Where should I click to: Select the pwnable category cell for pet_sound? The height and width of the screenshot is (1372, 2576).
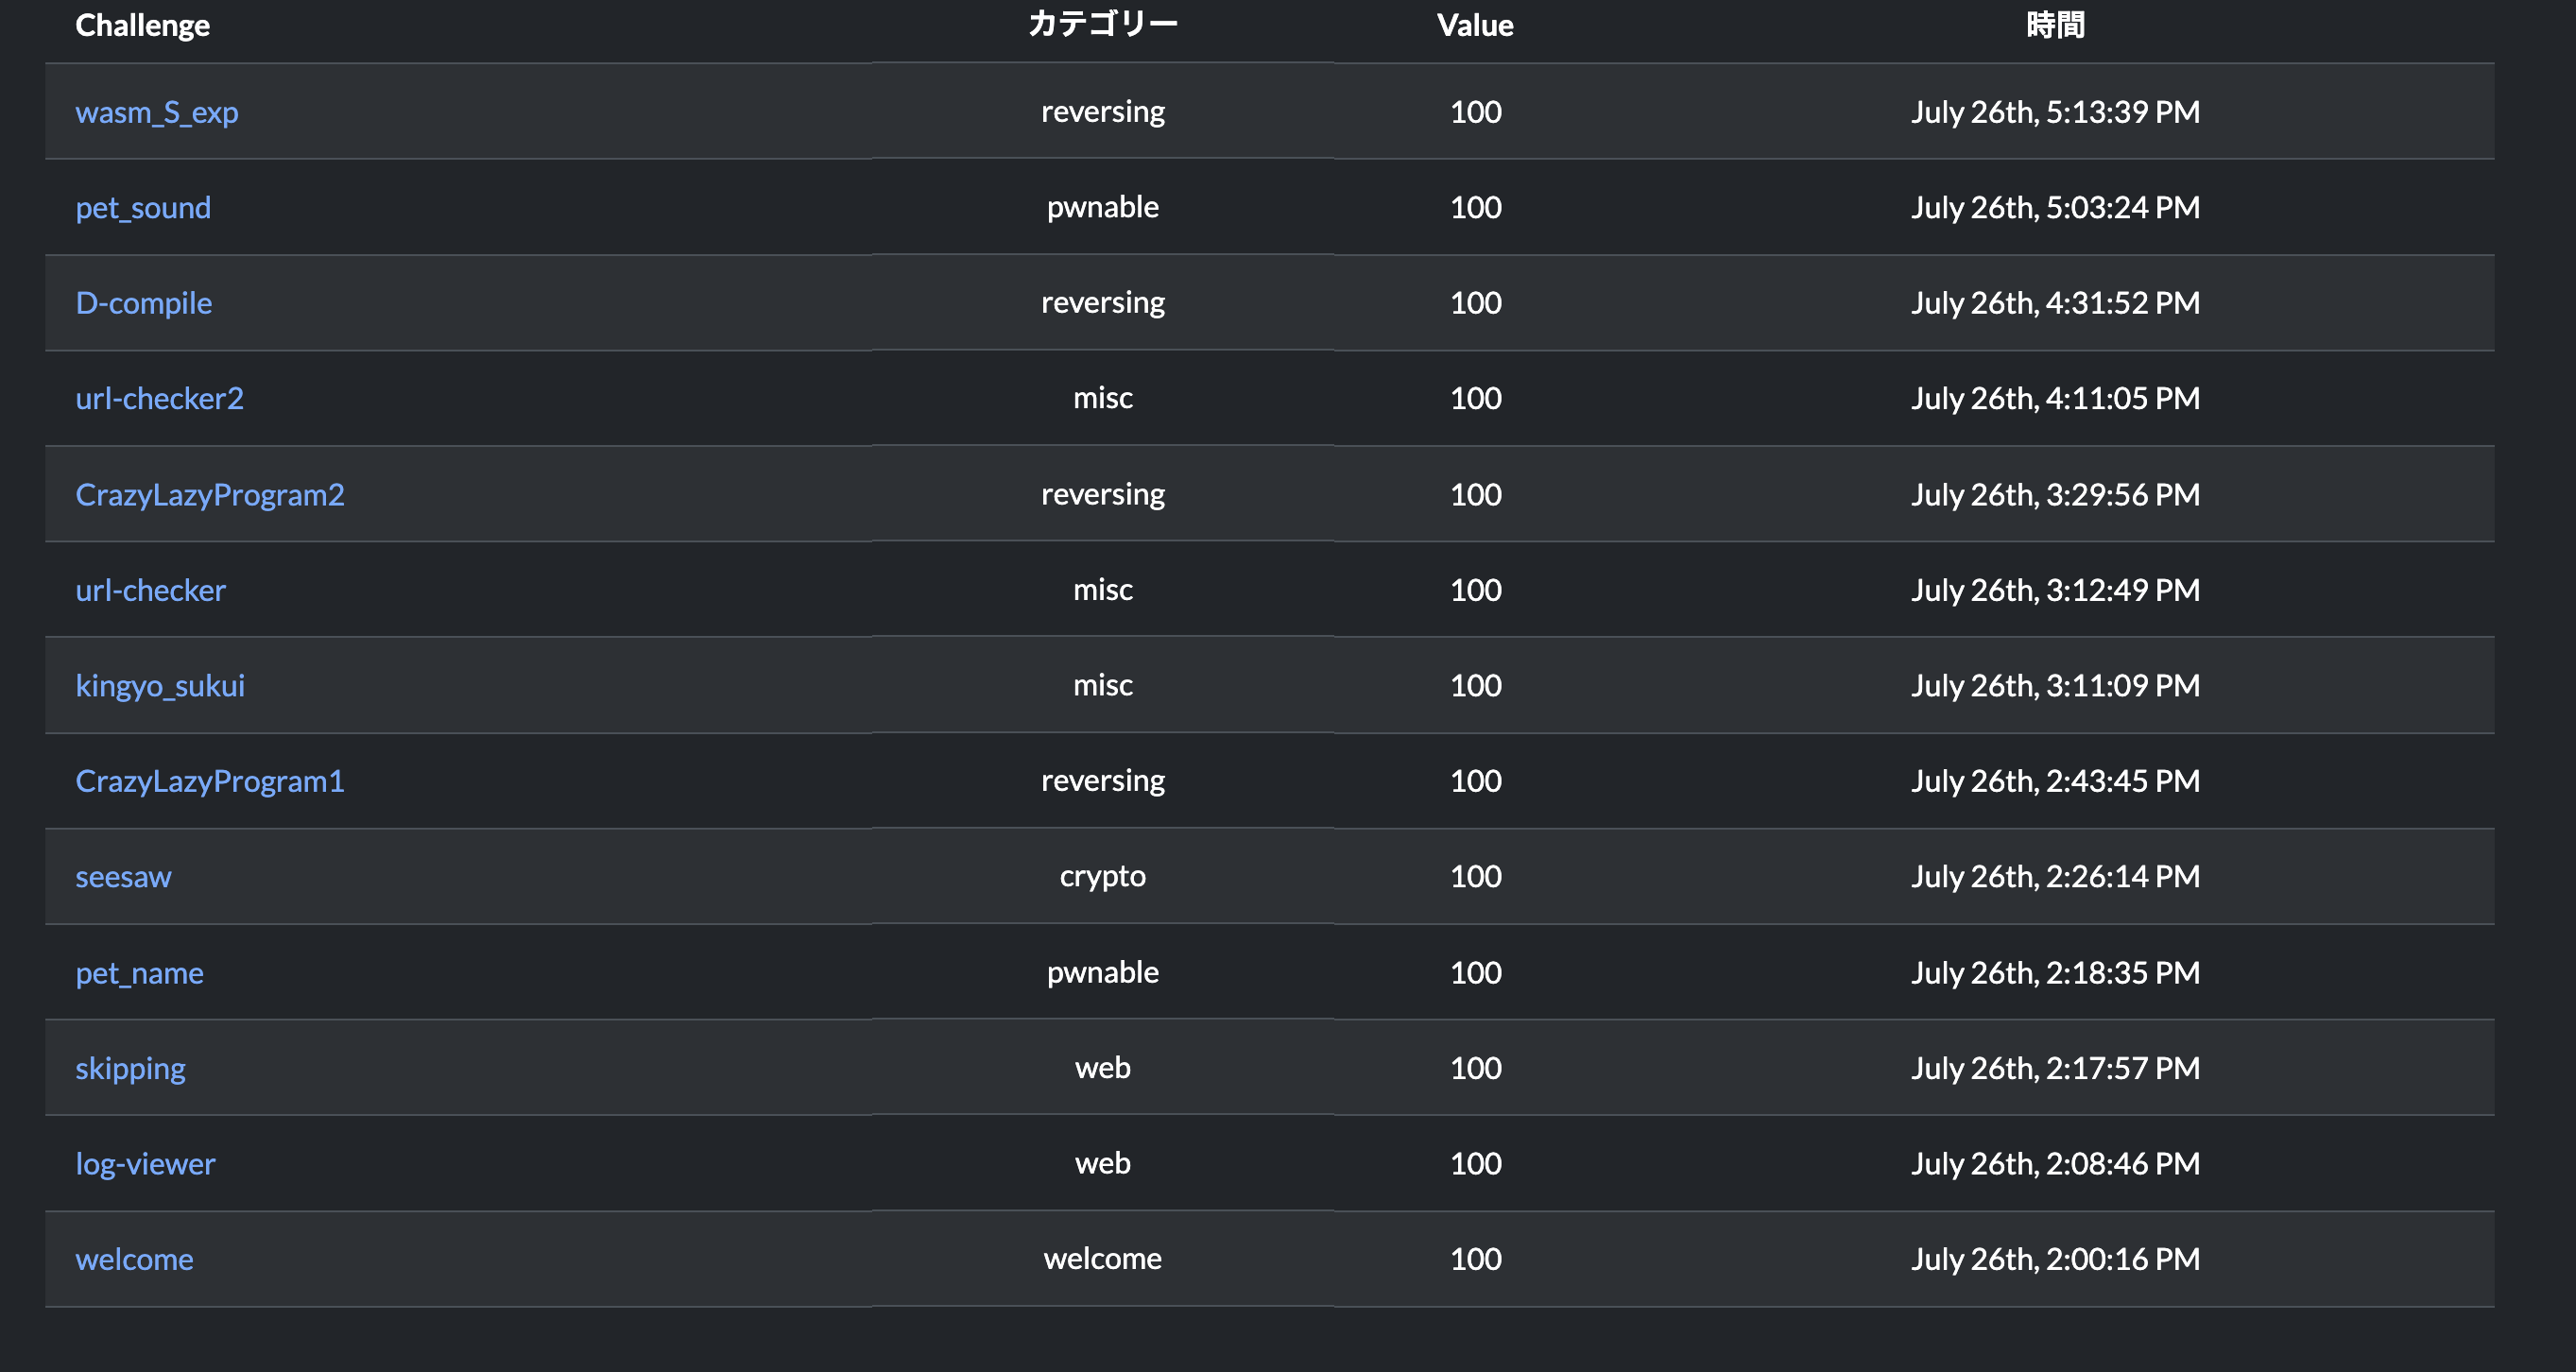tap(1102, 207)
